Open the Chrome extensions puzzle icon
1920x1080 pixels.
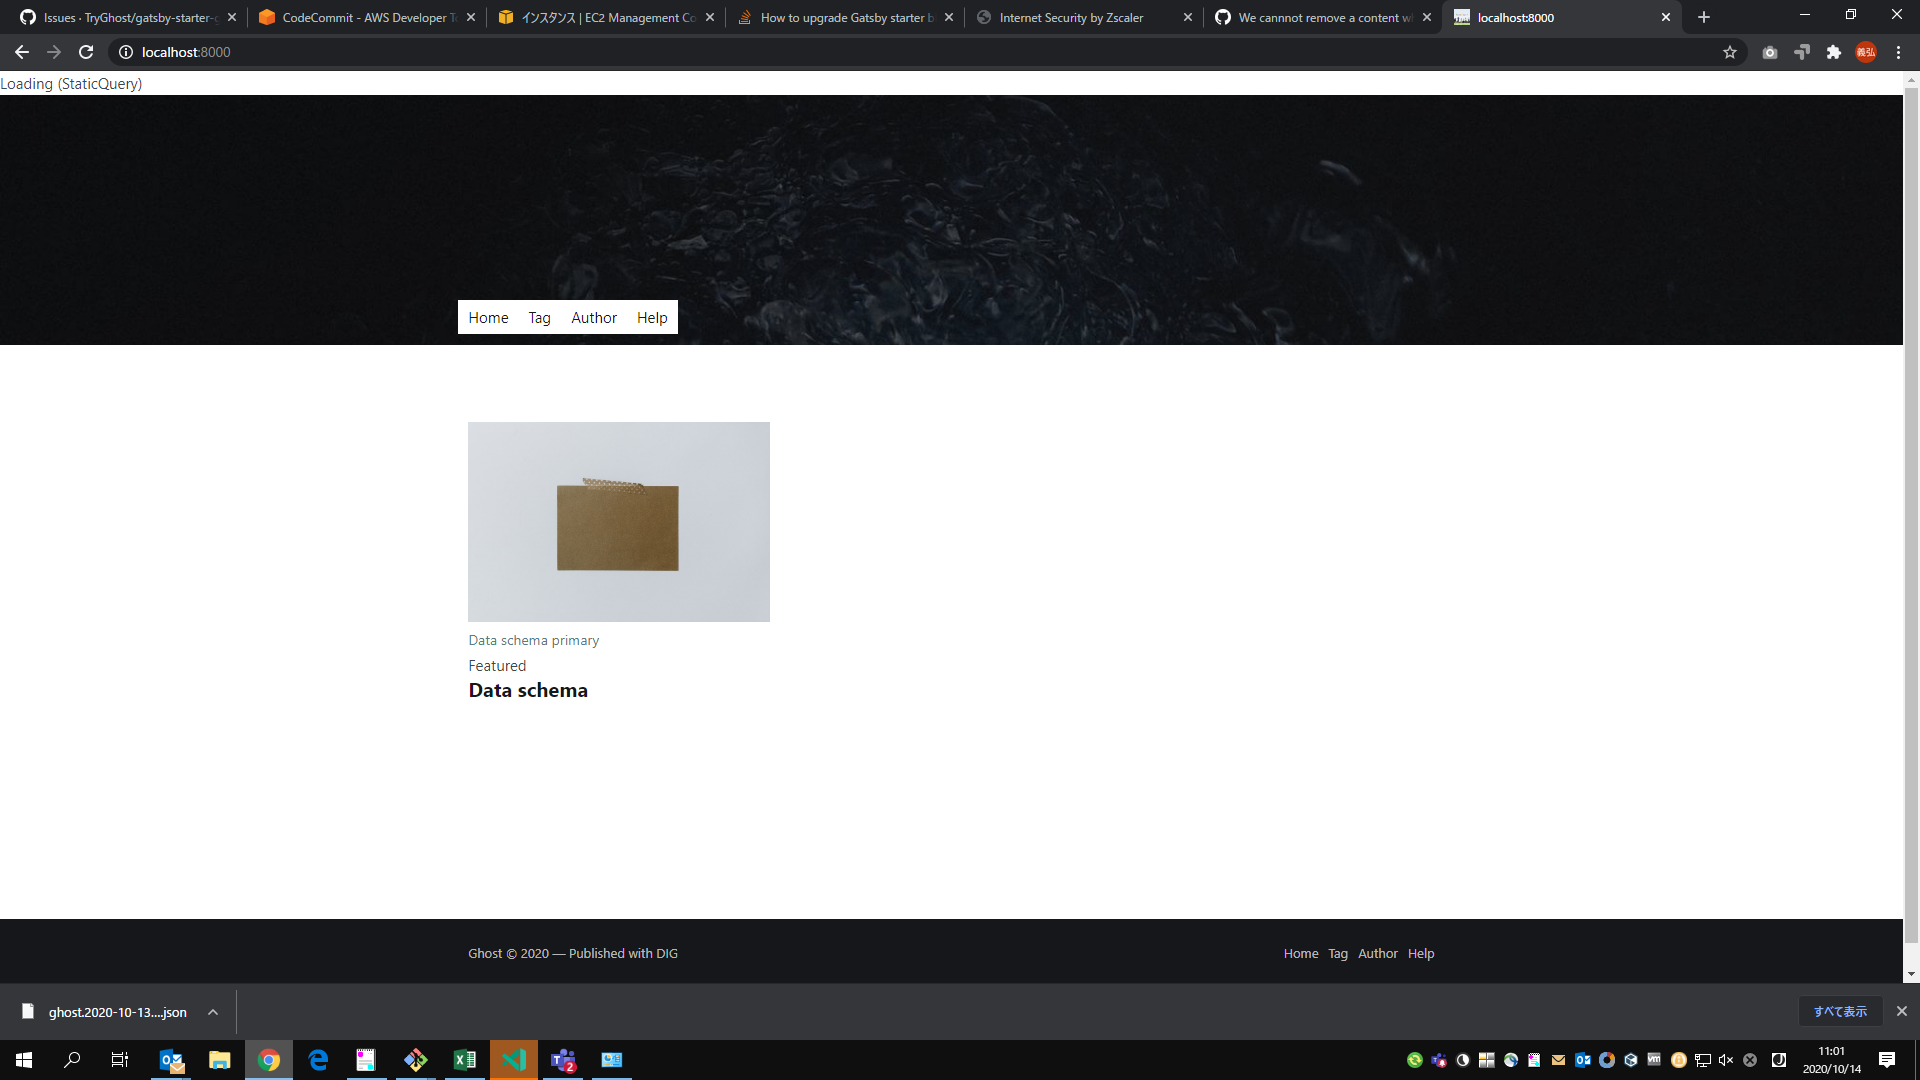[x=1833, y=52]
